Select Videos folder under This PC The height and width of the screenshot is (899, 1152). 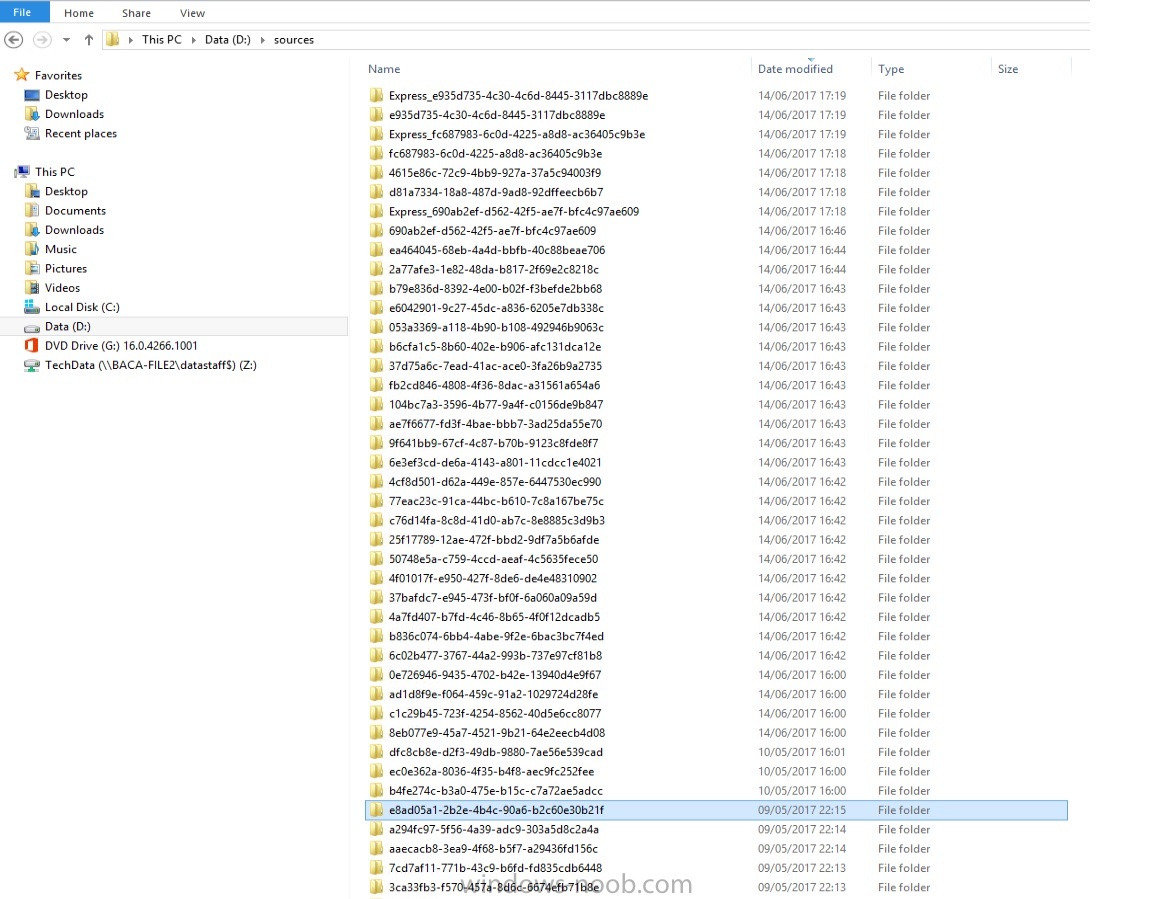(62, 288)
